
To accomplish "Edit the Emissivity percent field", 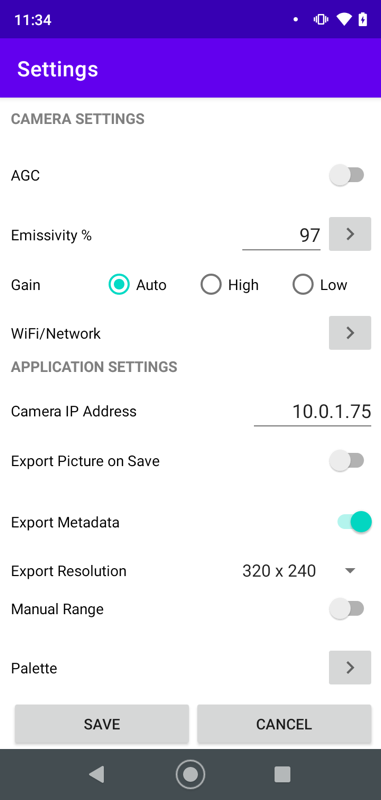I will 281,235.
